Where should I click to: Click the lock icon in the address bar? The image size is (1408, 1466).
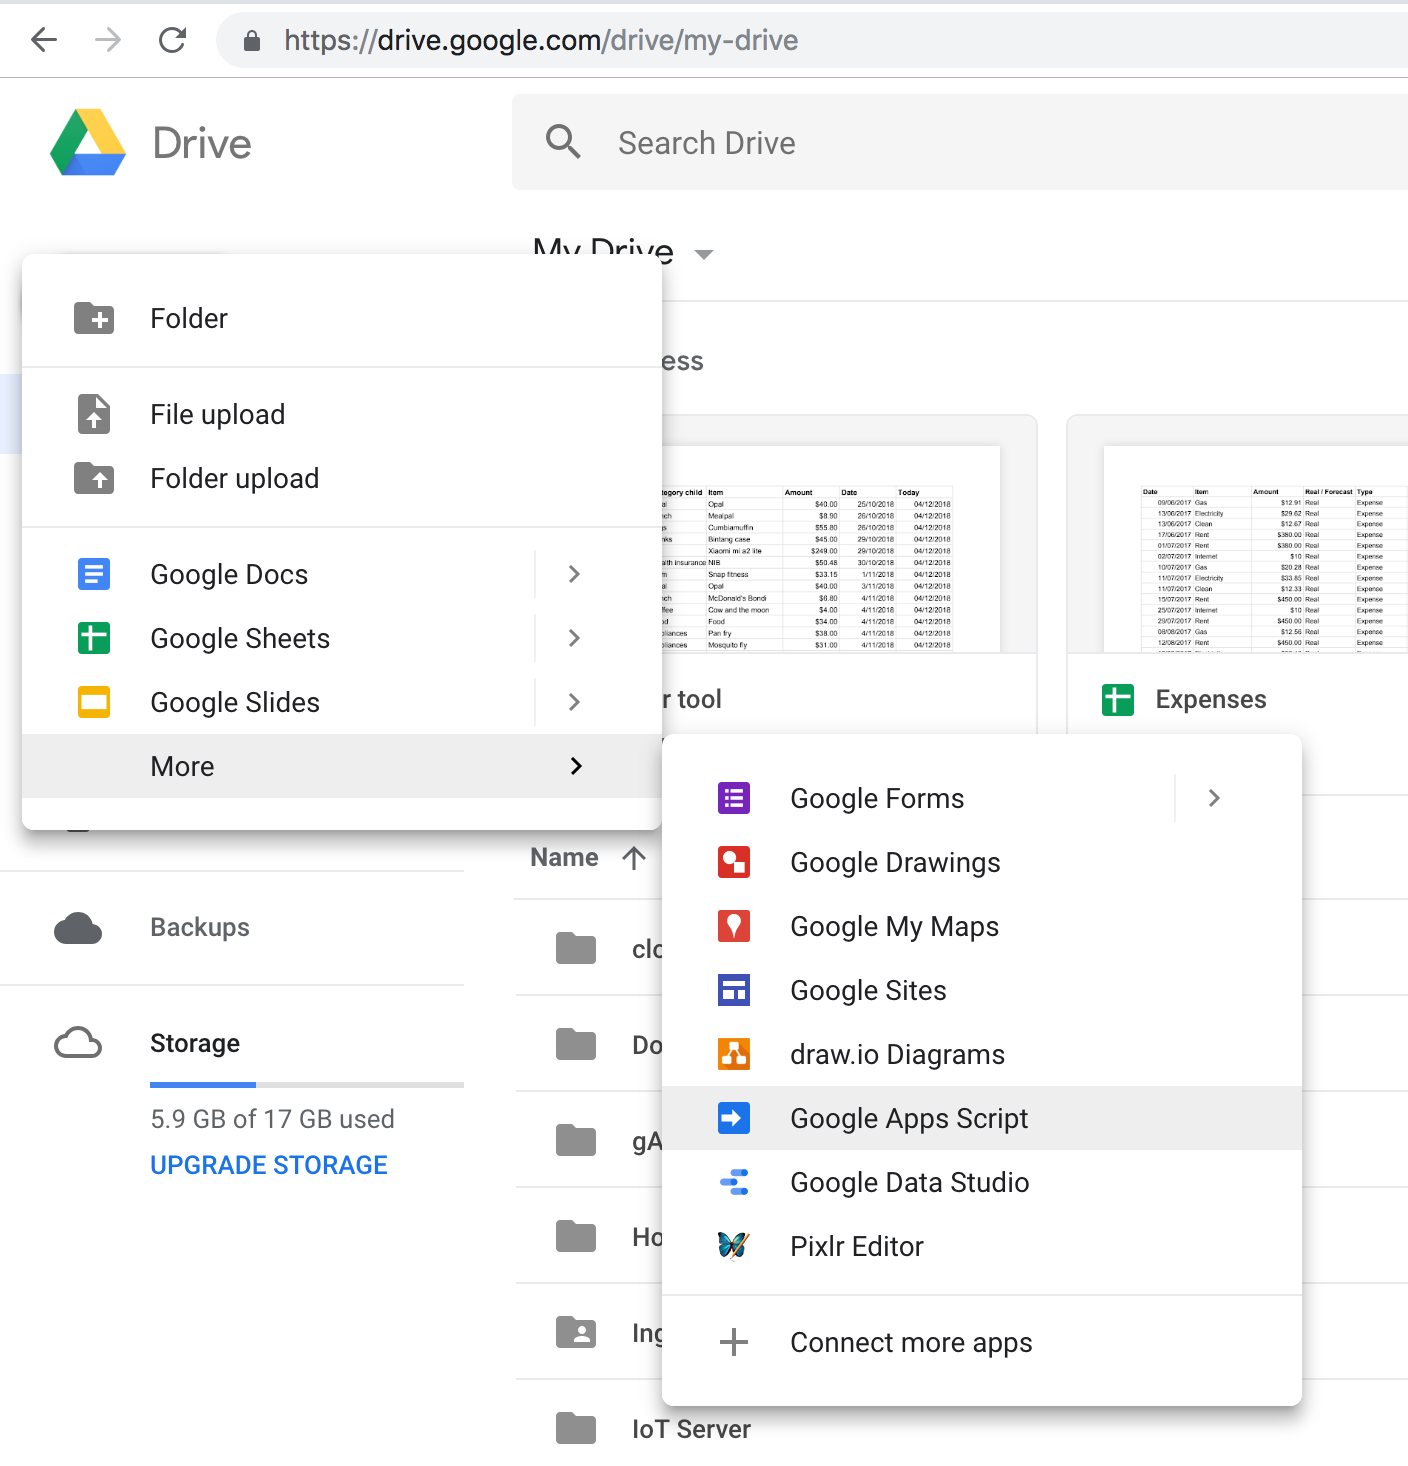(x=252, y=40)
